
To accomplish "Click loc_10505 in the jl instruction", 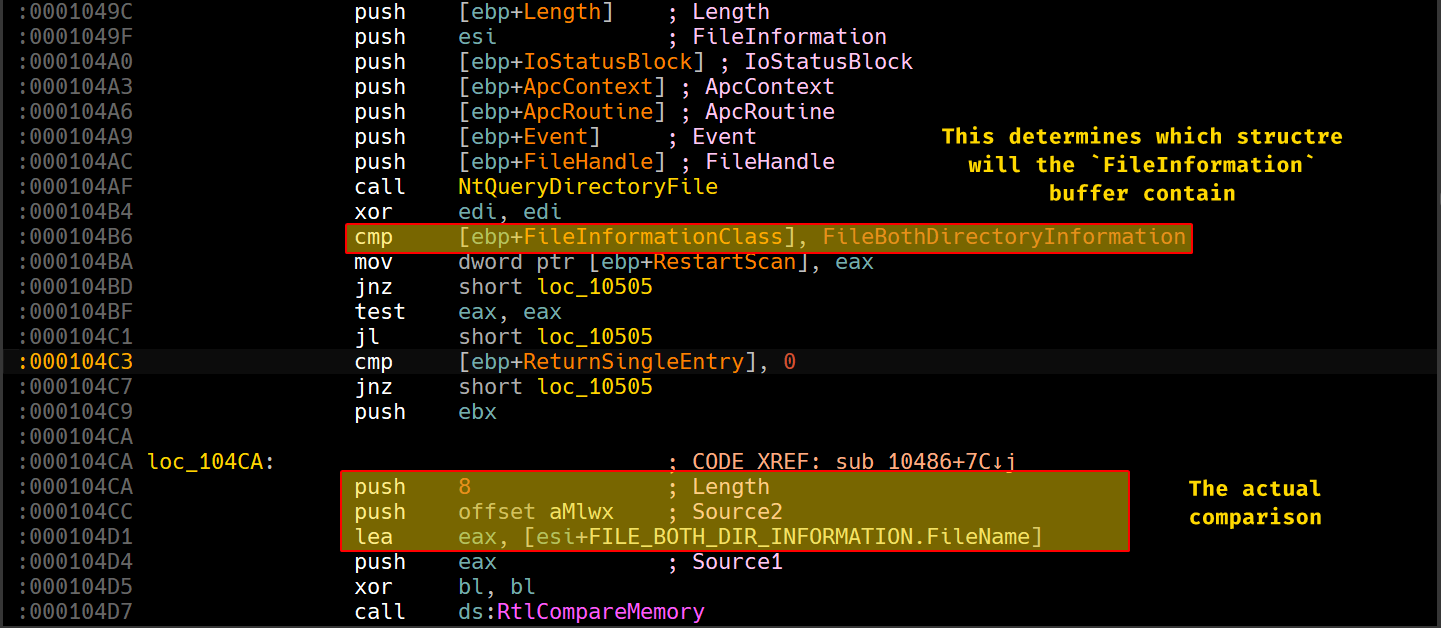I will point(594,337).
